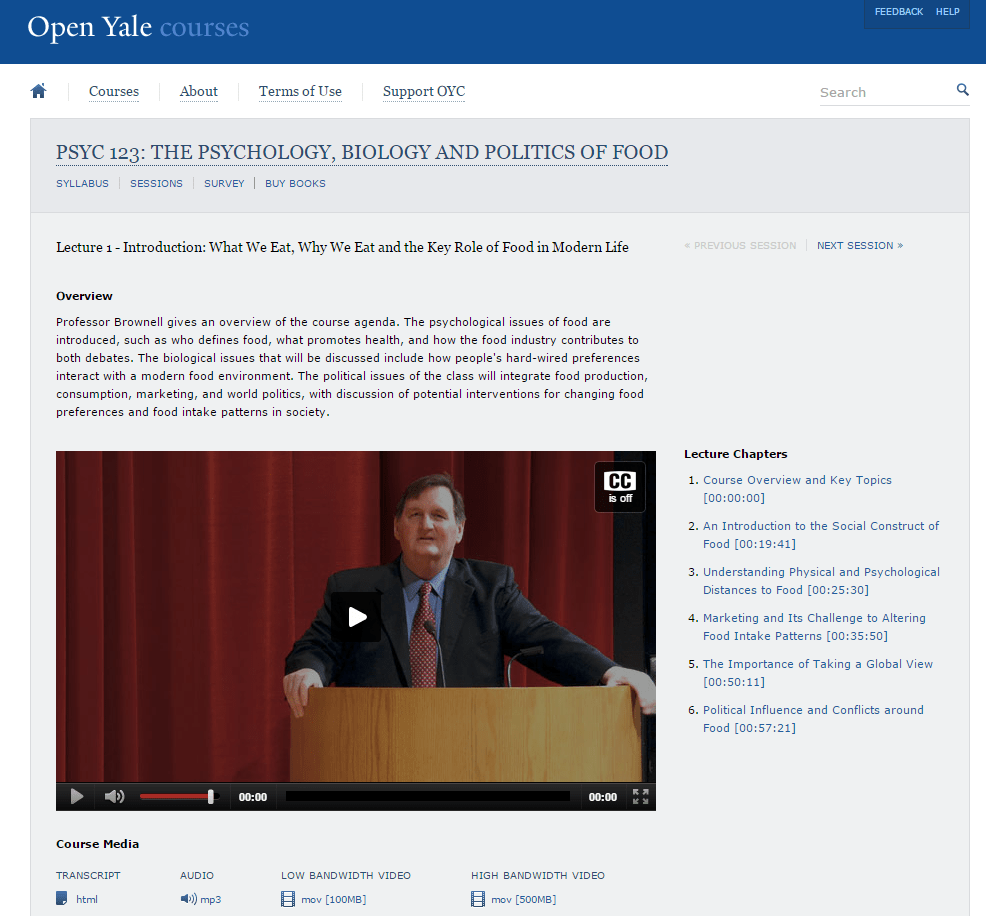Click the home icon in navigation bar
Viewport: 986px width, 916px height.
39,92
